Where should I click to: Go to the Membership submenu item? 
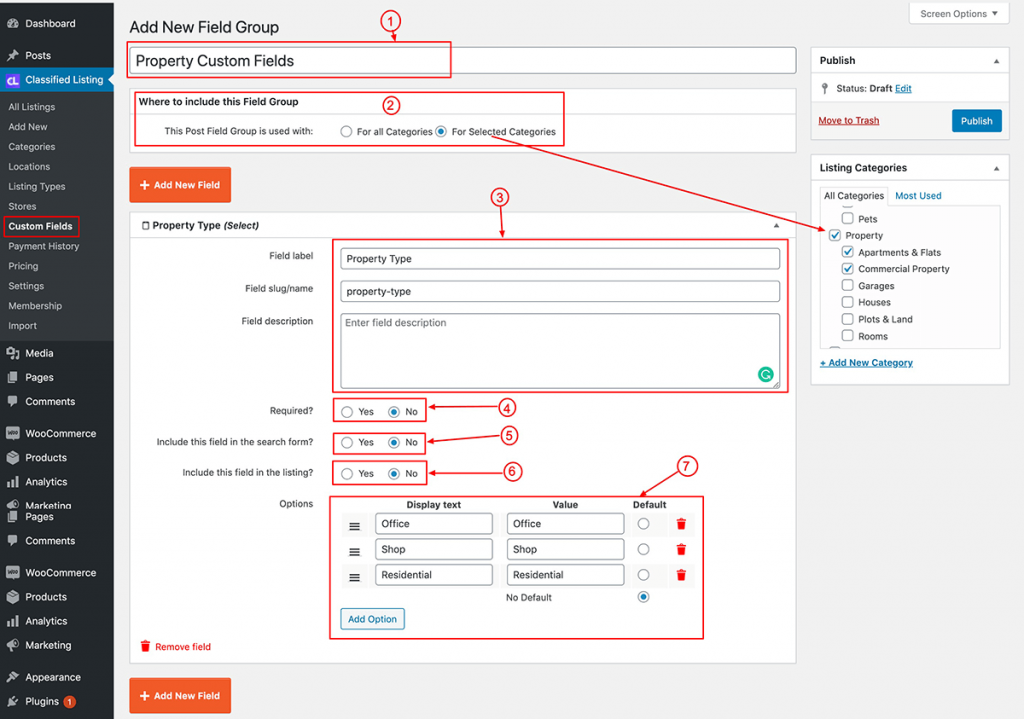pos(35,306)
